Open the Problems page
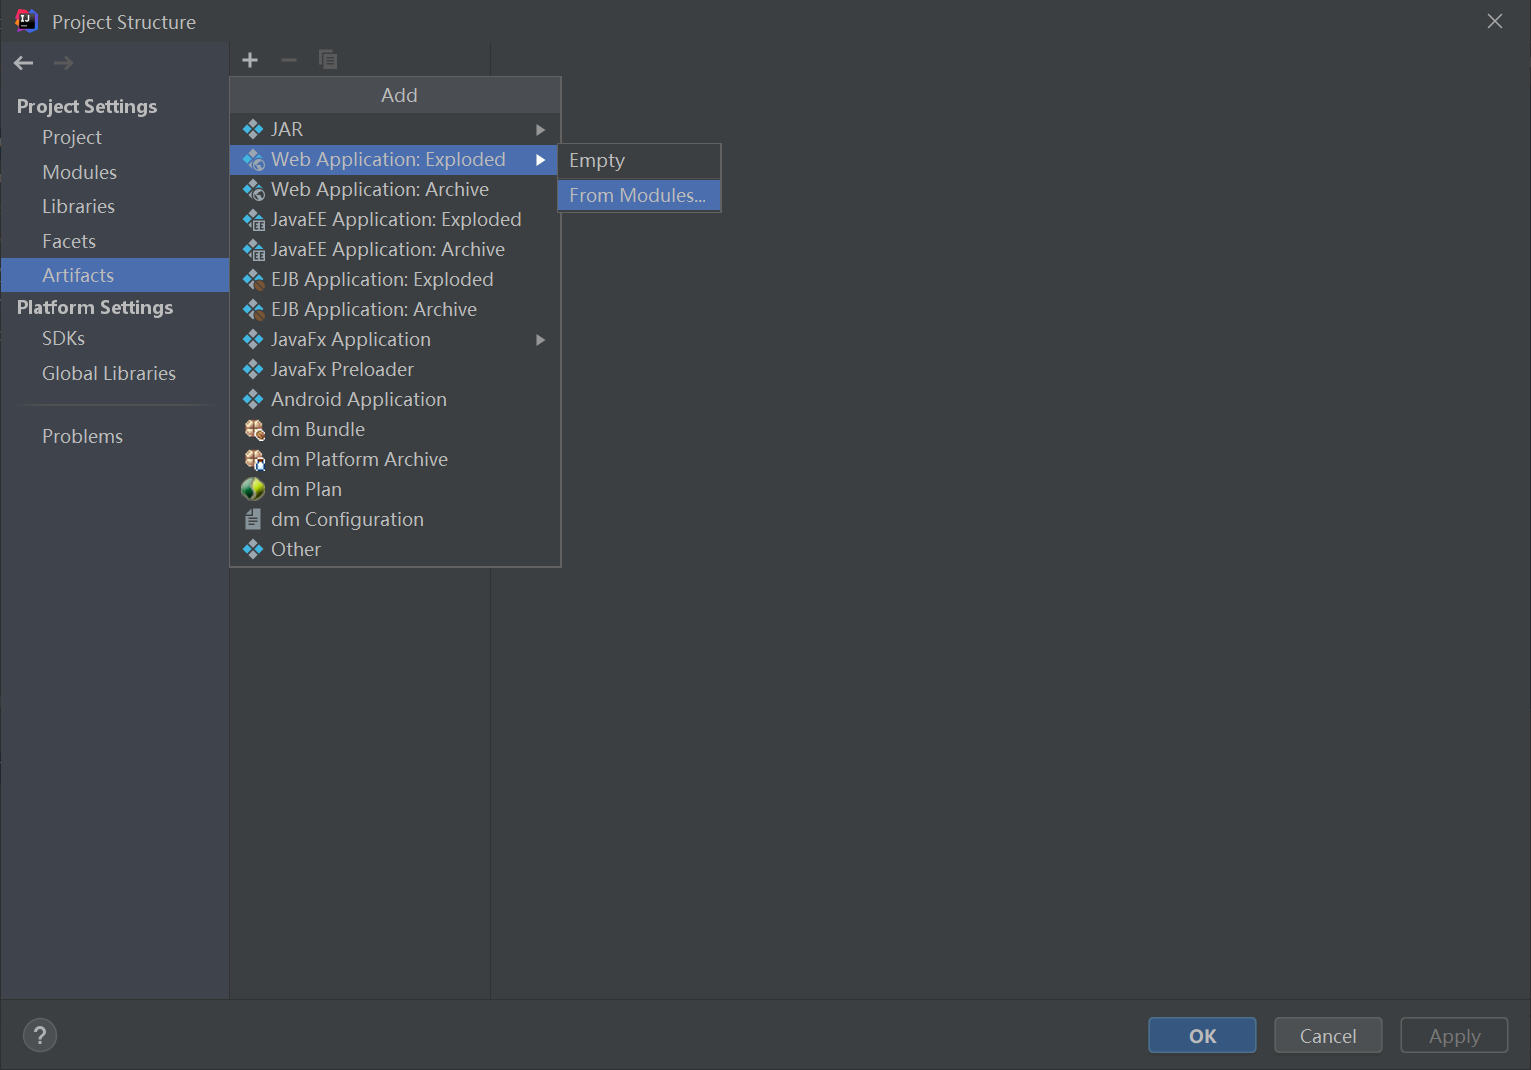1531x1070 pixels. click(115, 436)
